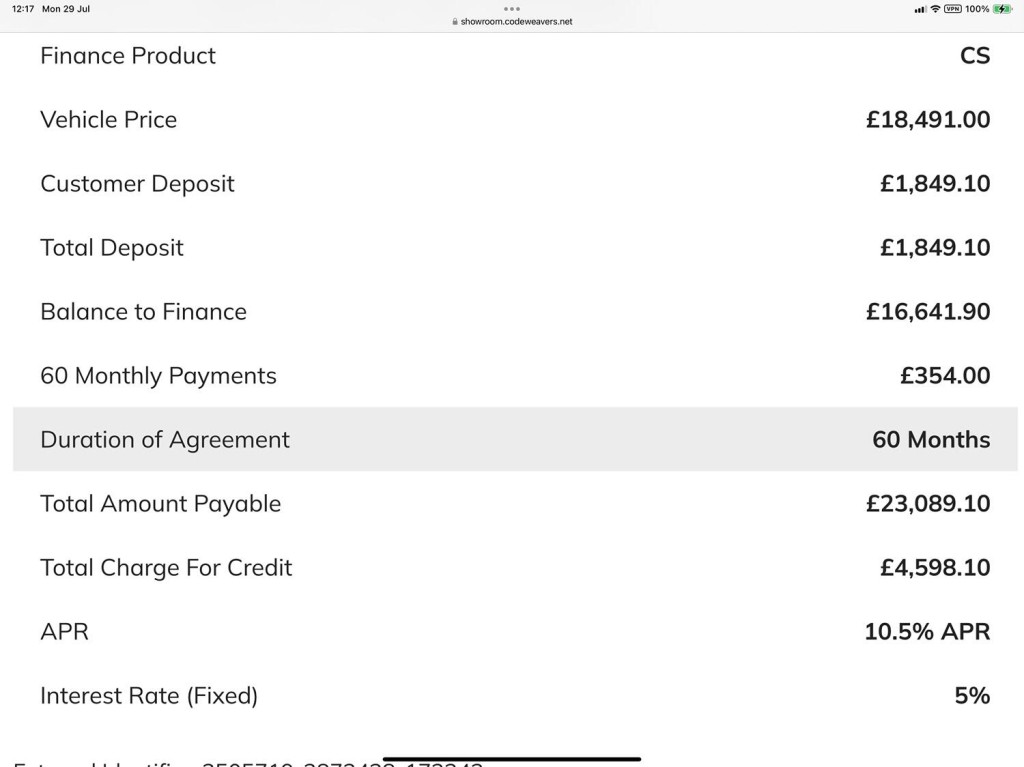This screenshot has width=1024, height=767.
Task: Tap the Wi-Fi icon in status bar
Action: (x=935, y=9)
